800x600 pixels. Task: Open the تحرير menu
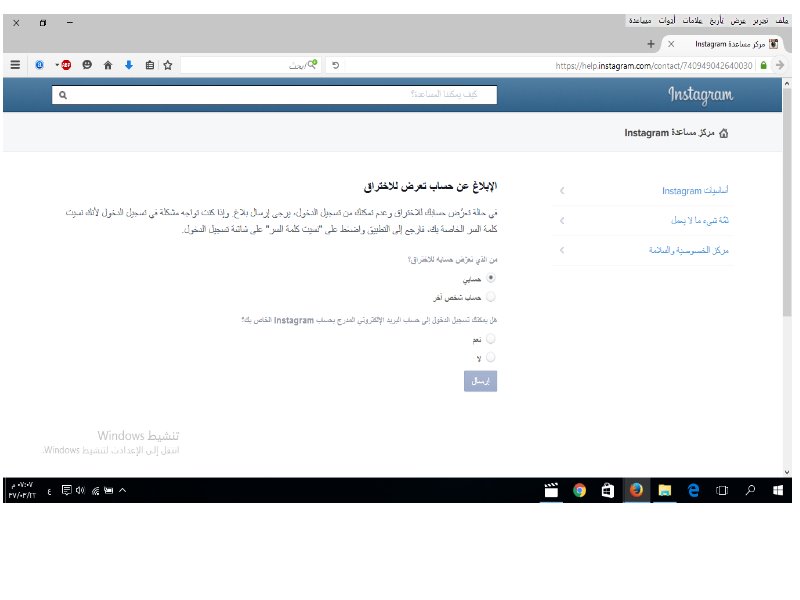tap(760, 20)
